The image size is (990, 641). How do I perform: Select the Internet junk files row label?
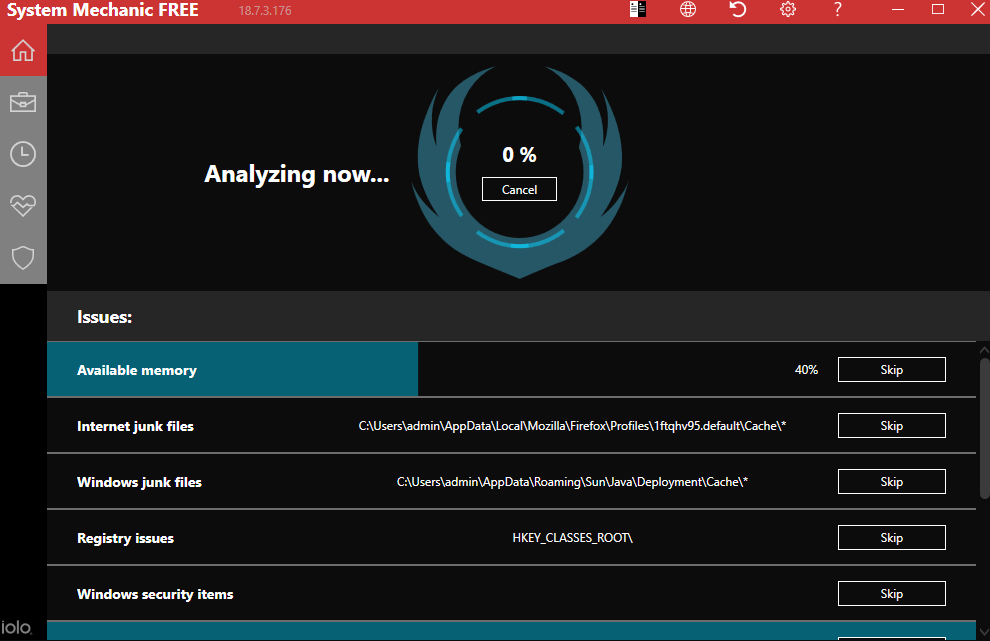pos(135,426)
